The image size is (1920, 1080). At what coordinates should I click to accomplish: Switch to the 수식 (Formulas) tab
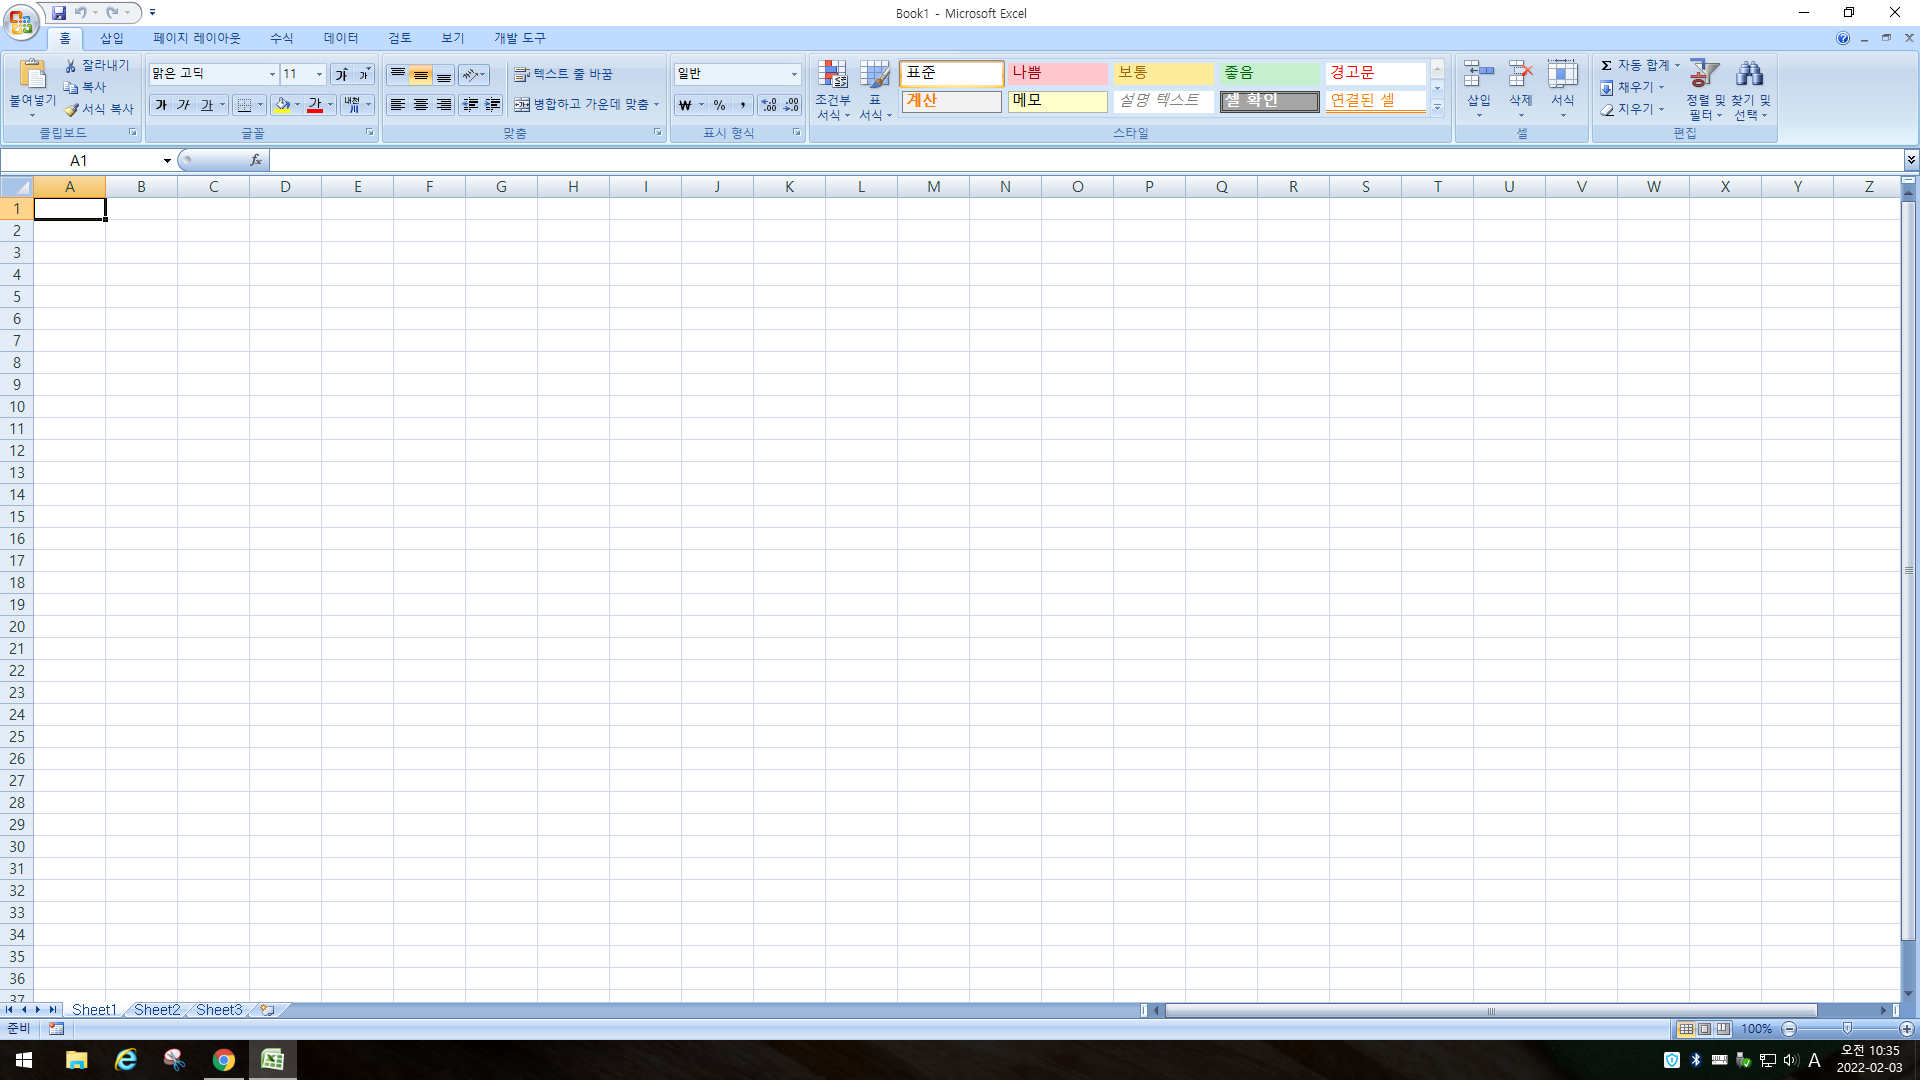coord(281,38)
